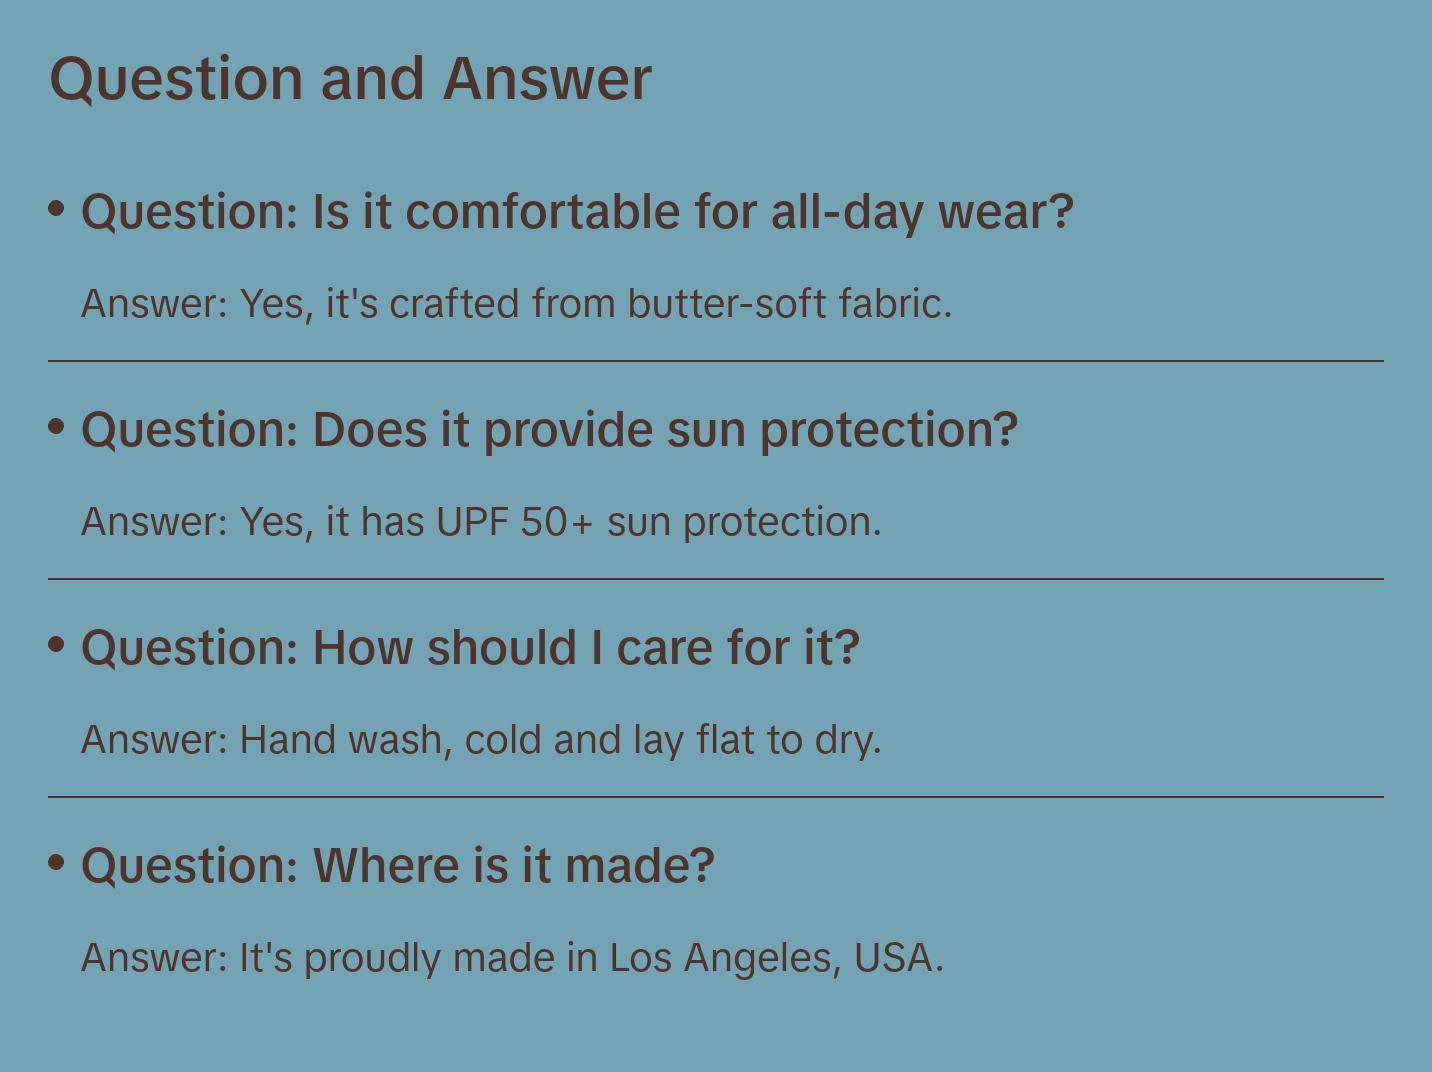Click the word "Question:" in the last question

coord(190,866)
